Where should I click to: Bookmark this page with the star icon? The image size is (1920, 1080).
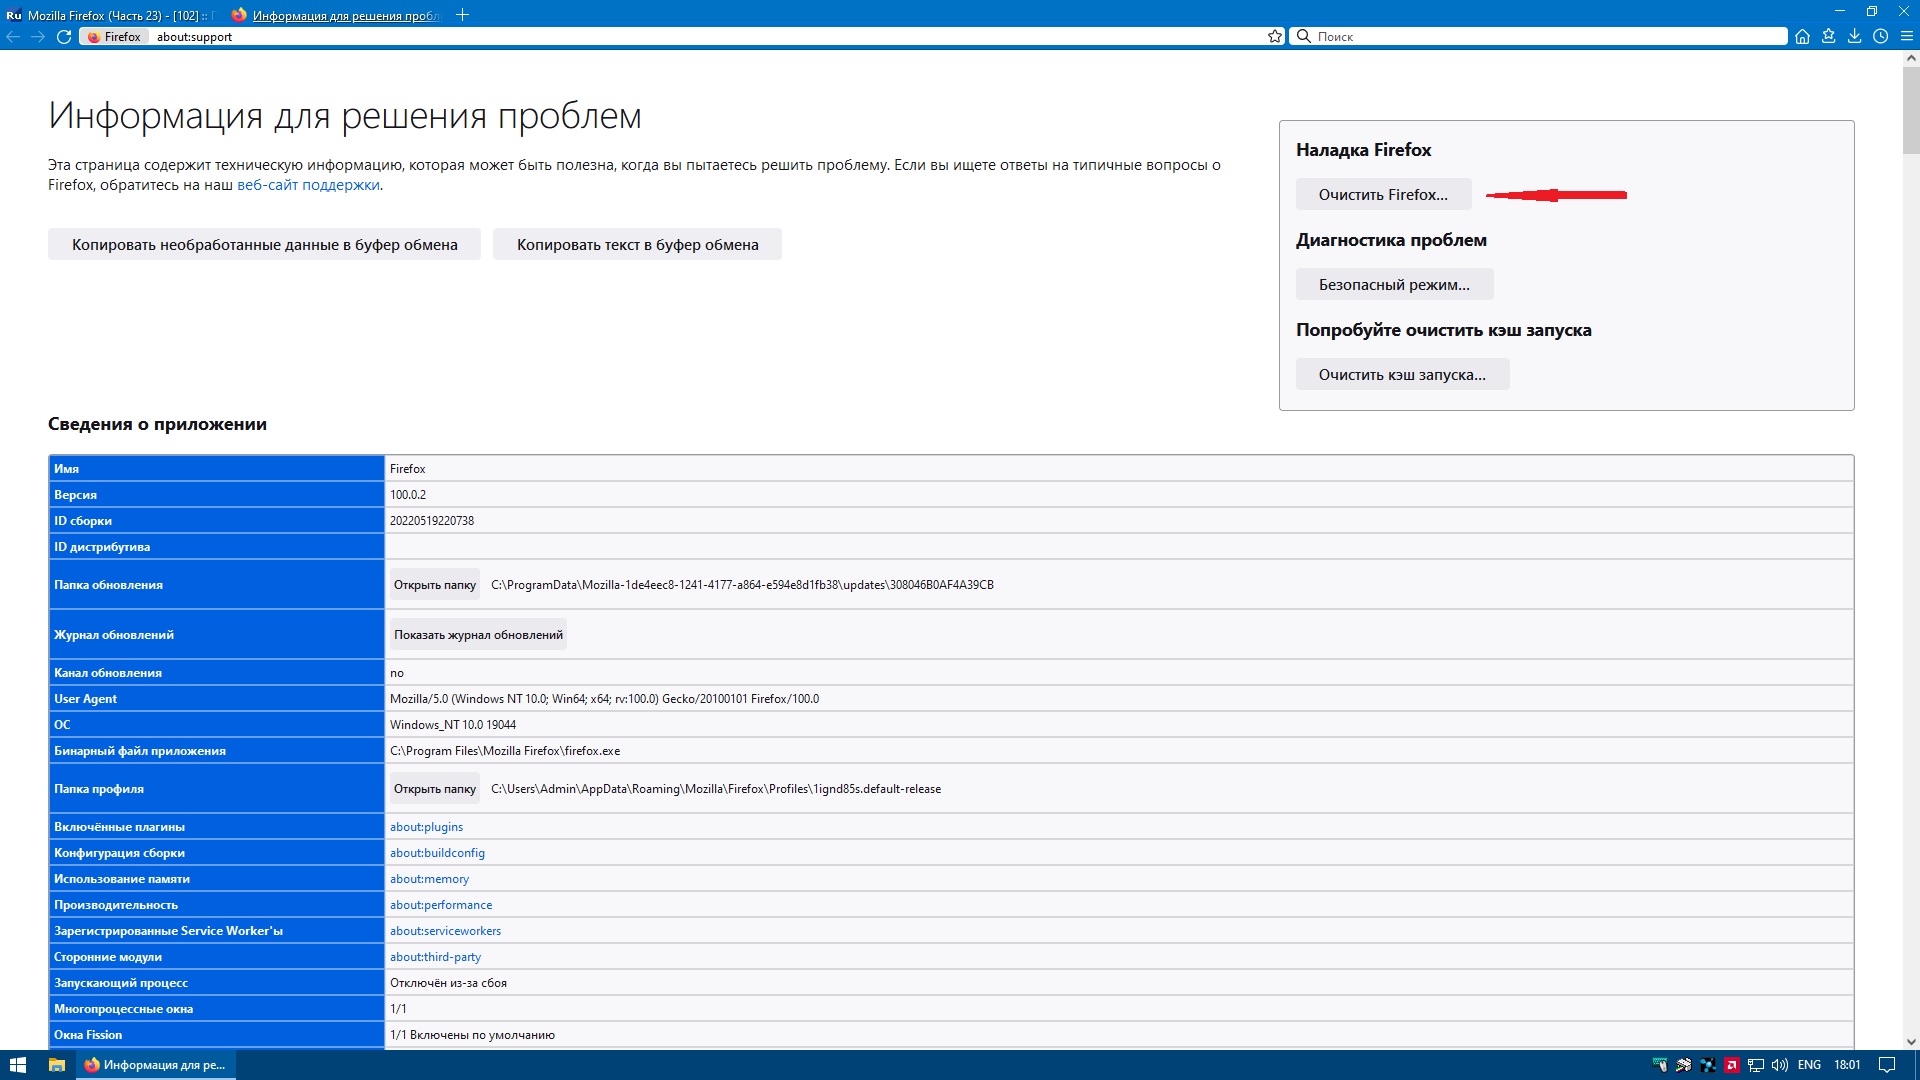[1275, 36]
